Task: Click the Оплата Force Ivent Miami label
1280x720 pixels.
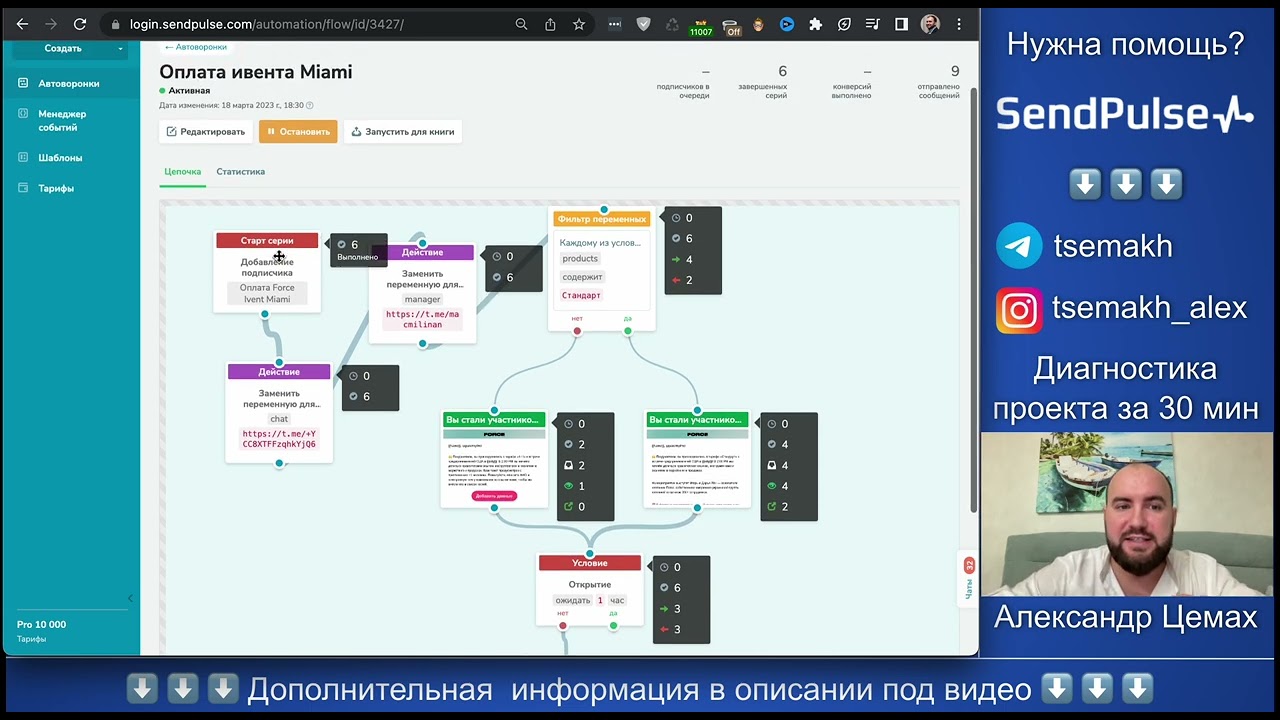Action: (x=267, y=293)
